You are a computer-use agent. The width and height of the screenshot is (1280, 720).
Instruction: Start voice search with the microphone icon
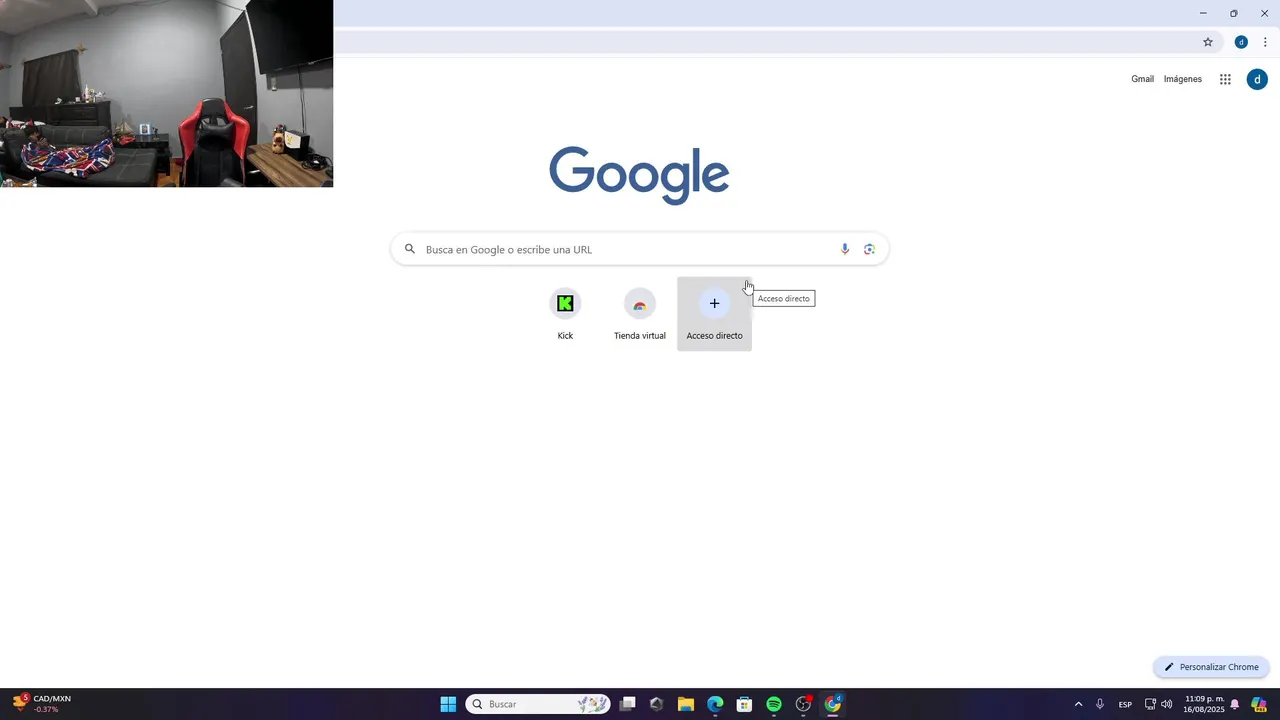coord(845,249)
